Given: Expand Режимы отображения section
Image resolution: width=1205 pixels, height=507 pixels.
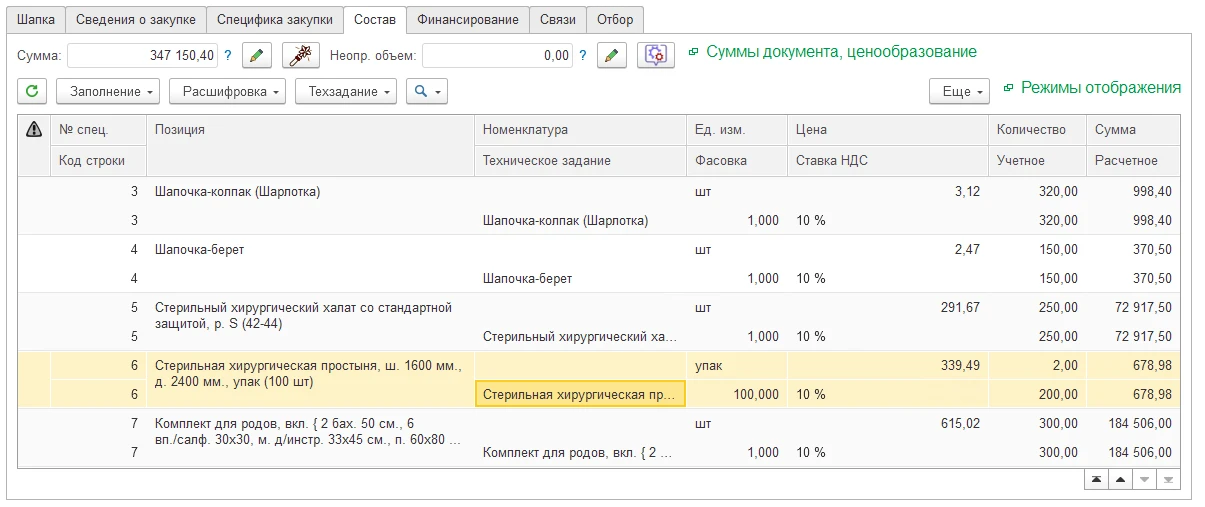Looking at the screenshot, I should point(1092,87).
